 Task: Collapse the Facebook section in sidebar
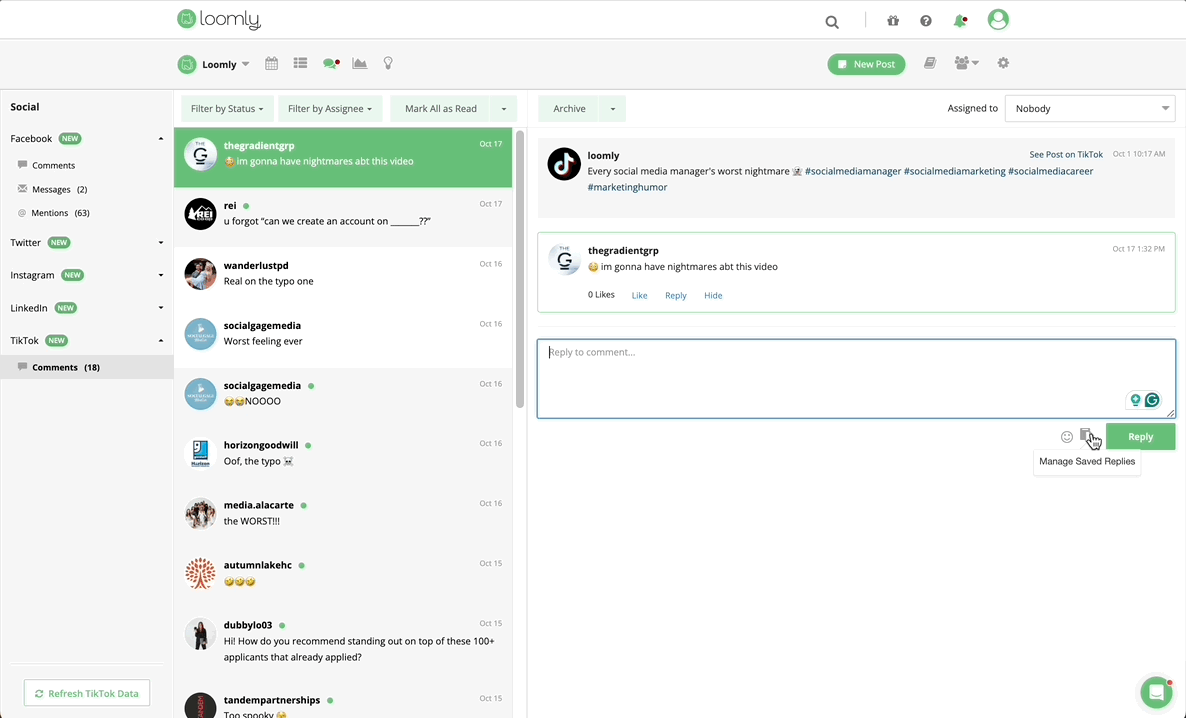[x=160, y=139]
